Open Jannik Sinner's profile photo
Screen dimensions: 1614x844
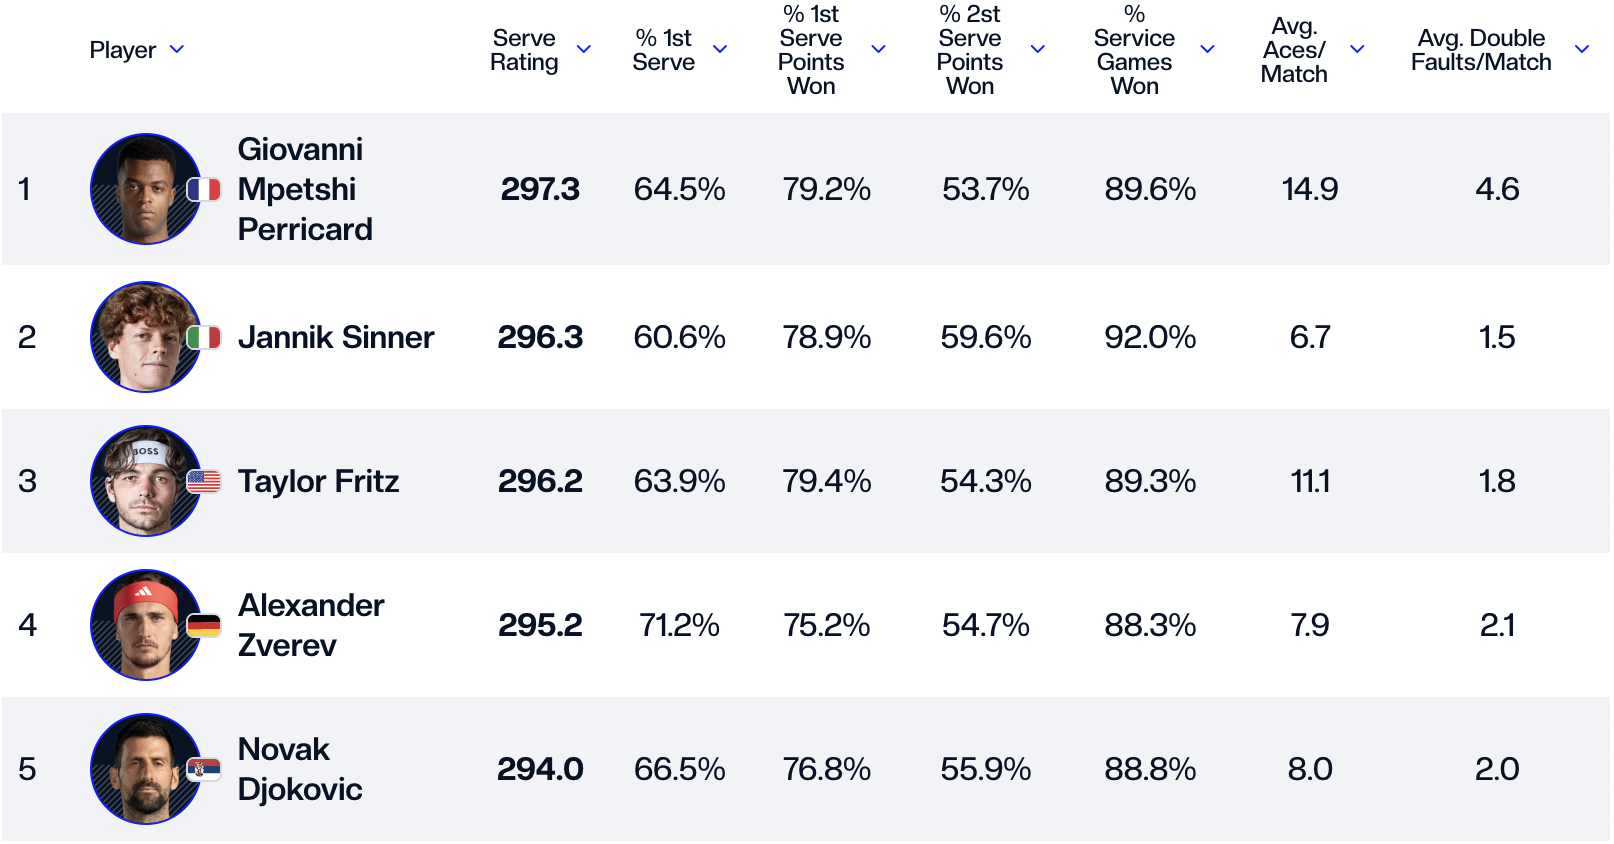pos(145,337)
